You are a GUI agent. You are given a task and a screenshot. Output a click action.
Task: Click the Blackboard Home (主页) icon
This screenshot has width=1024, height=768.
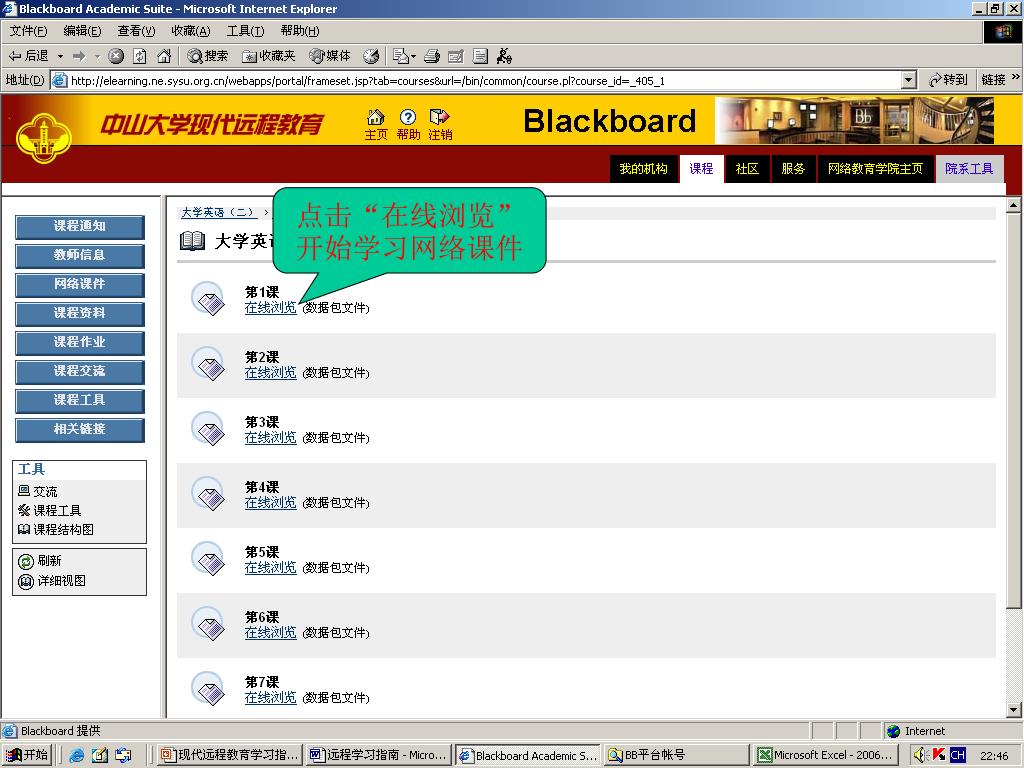coord(376,125)
